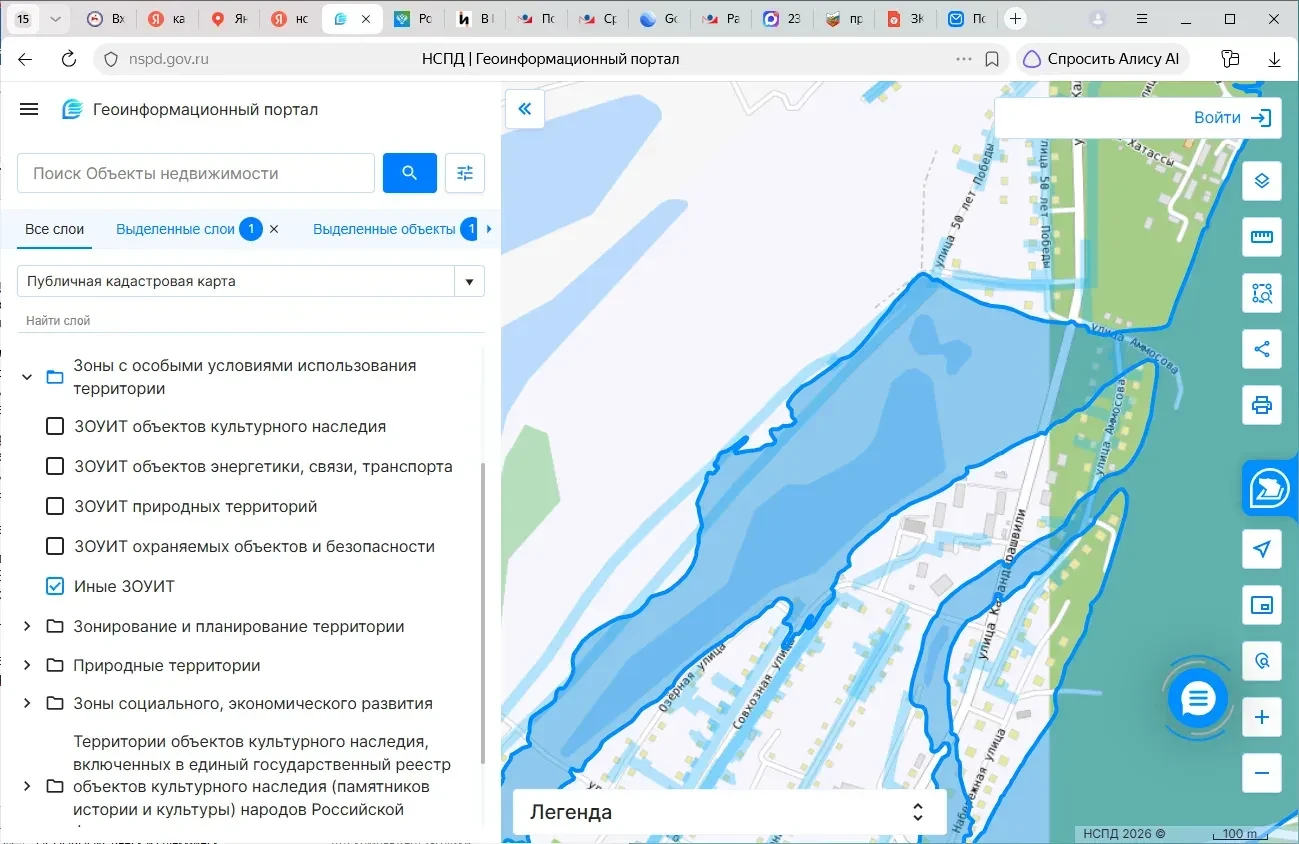Screen dimensions: 1299x844
Task: Bookmark this page in address bar
Action: [x=992, y=59]
